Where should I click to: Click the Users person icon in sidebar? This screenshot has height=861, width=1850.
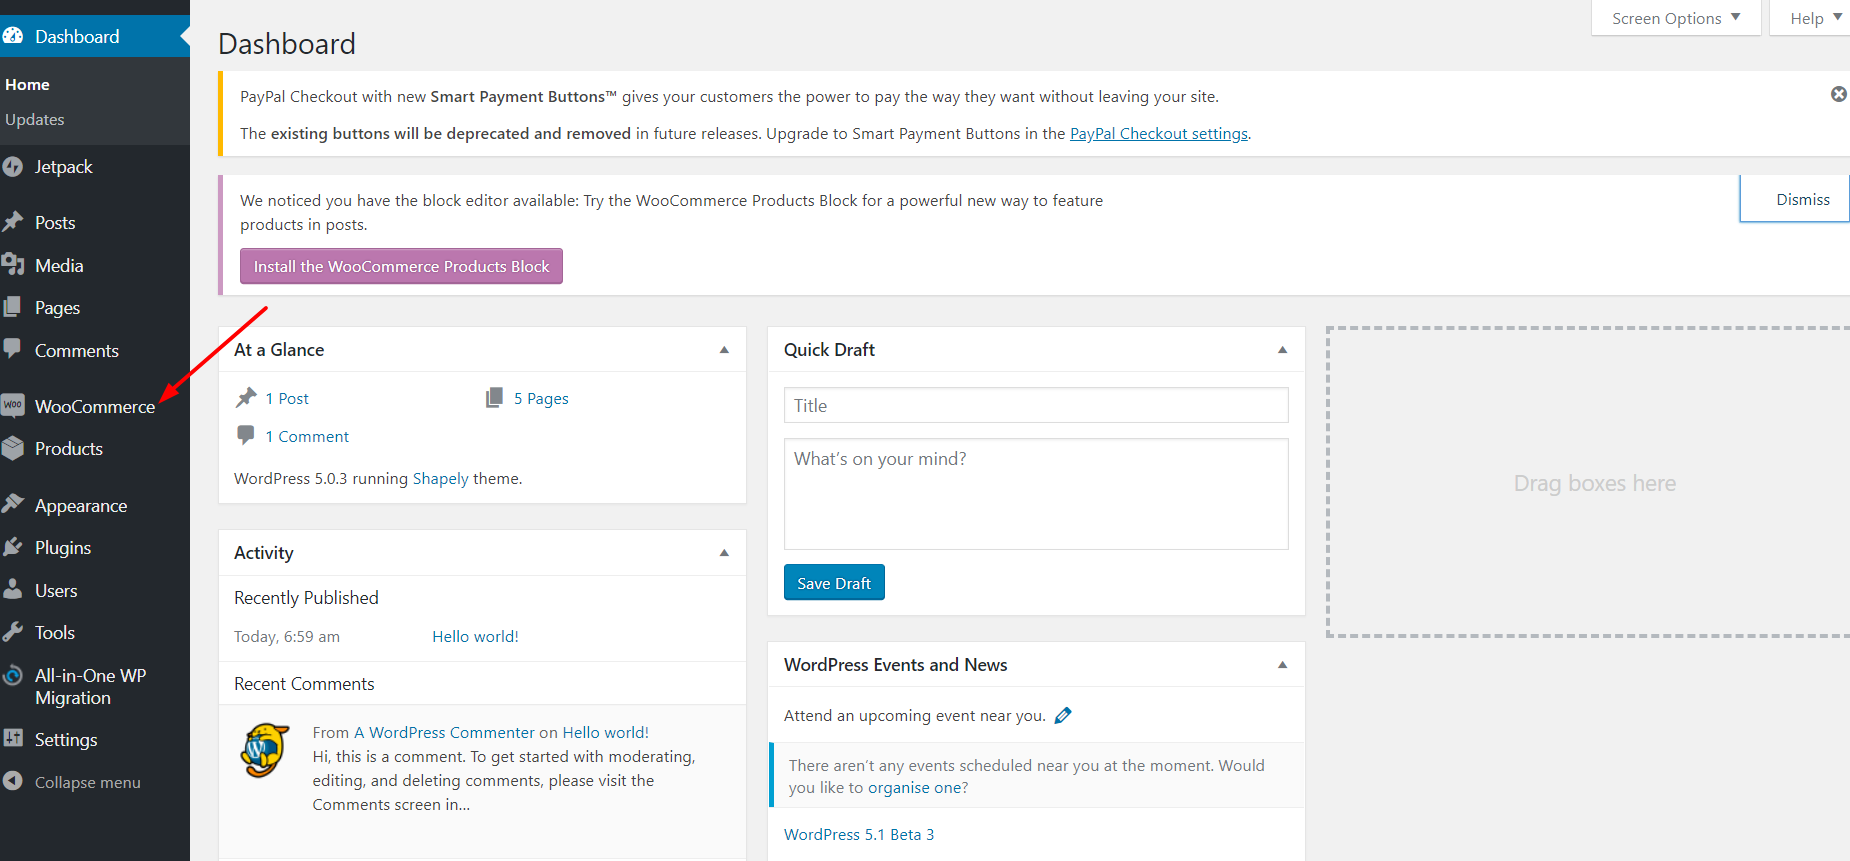click(12, 590)
